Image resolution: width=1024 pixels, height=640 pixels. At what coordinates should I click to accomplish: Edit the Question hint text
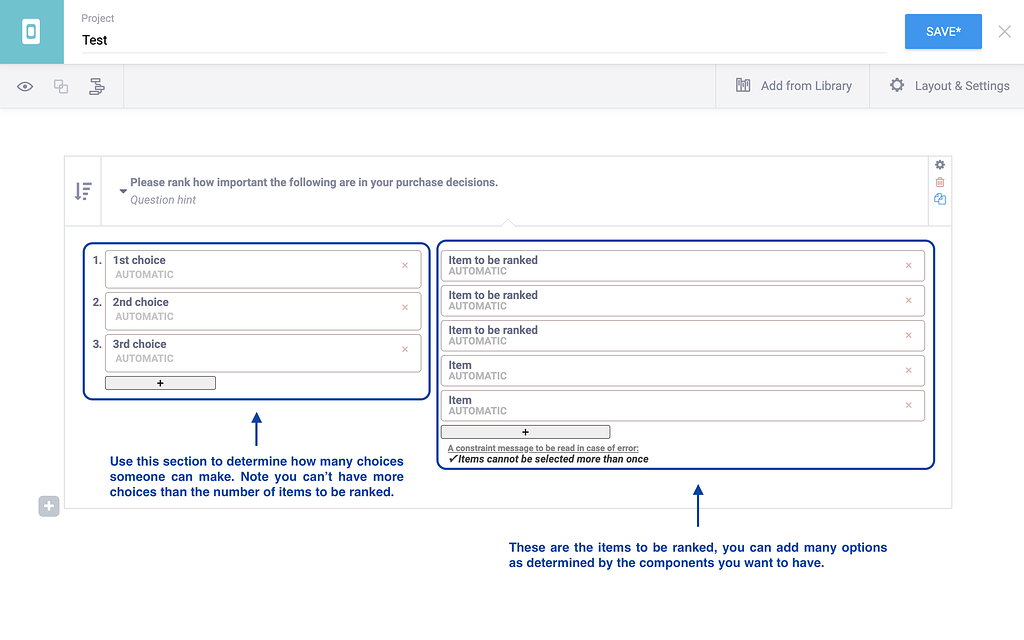point(163,200)
